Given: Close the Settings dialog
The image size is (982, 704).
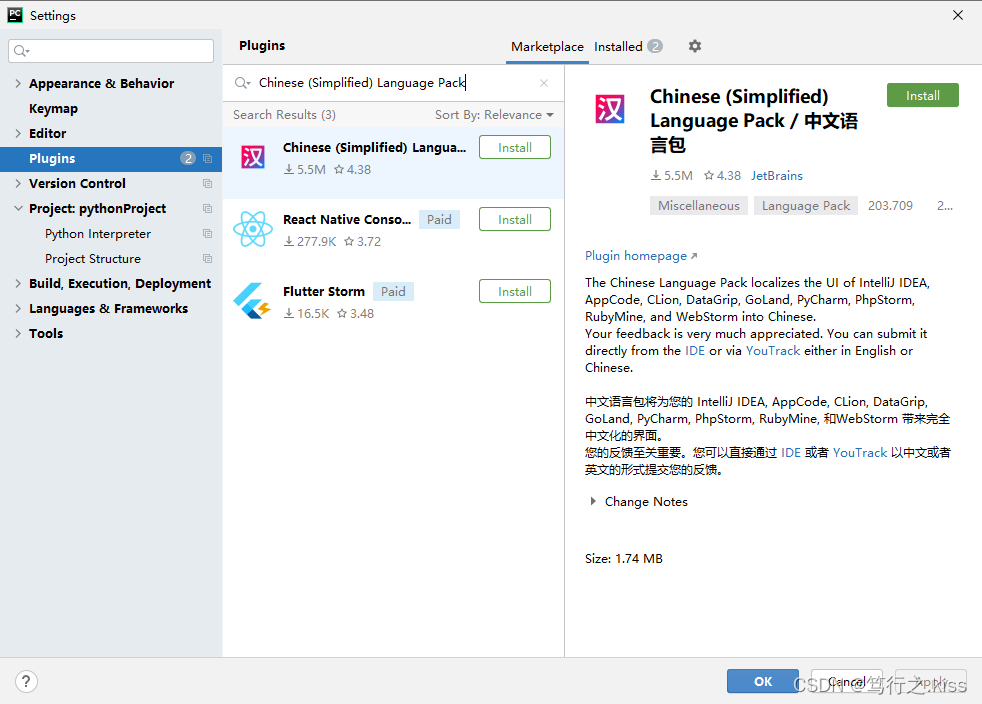Looking at the screenshot, I should click(x=958, y=15).
